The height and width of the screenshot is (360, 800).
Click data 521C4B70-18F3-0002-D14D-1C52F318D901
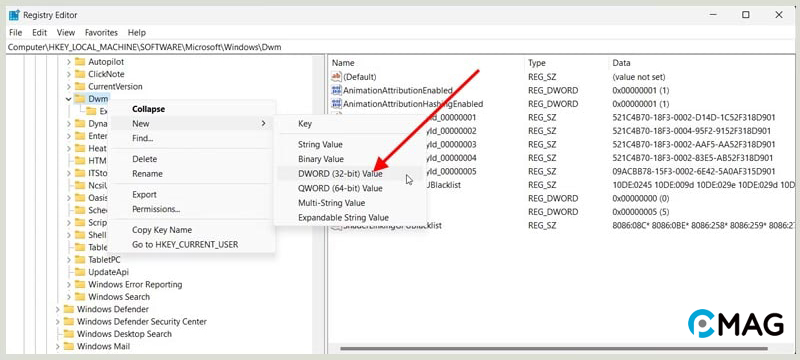694,117
